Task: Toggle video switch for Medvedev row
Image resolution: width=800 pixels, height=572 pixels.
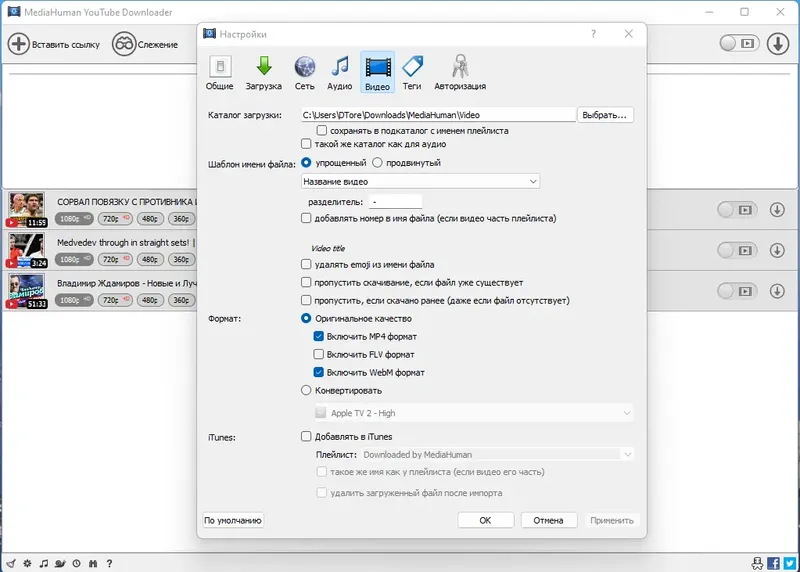Action: [x=737, y=250]
